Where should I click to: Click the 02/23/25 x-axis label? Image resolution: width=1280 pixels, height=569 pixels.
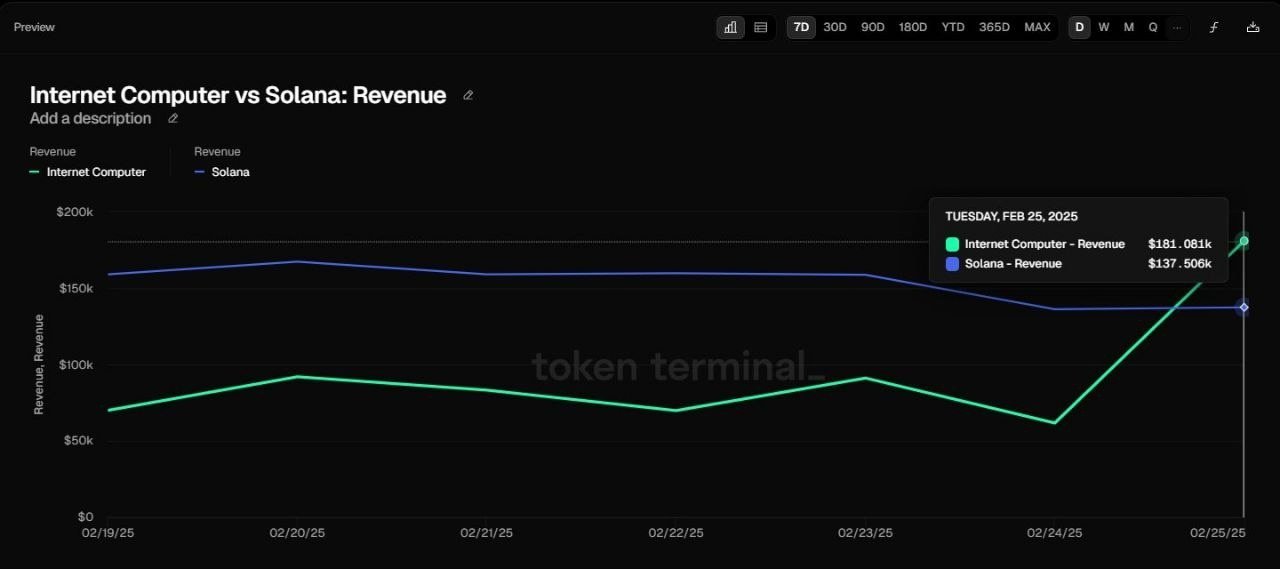[865, 533]
